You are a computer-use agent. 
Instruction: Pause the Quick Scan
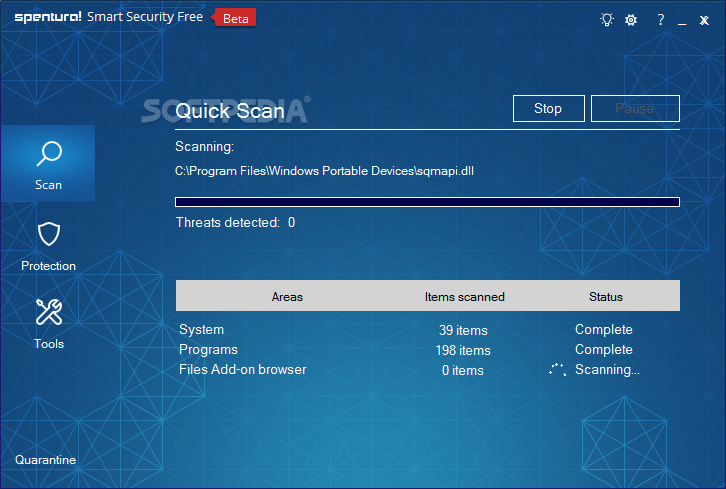(635, 108)
